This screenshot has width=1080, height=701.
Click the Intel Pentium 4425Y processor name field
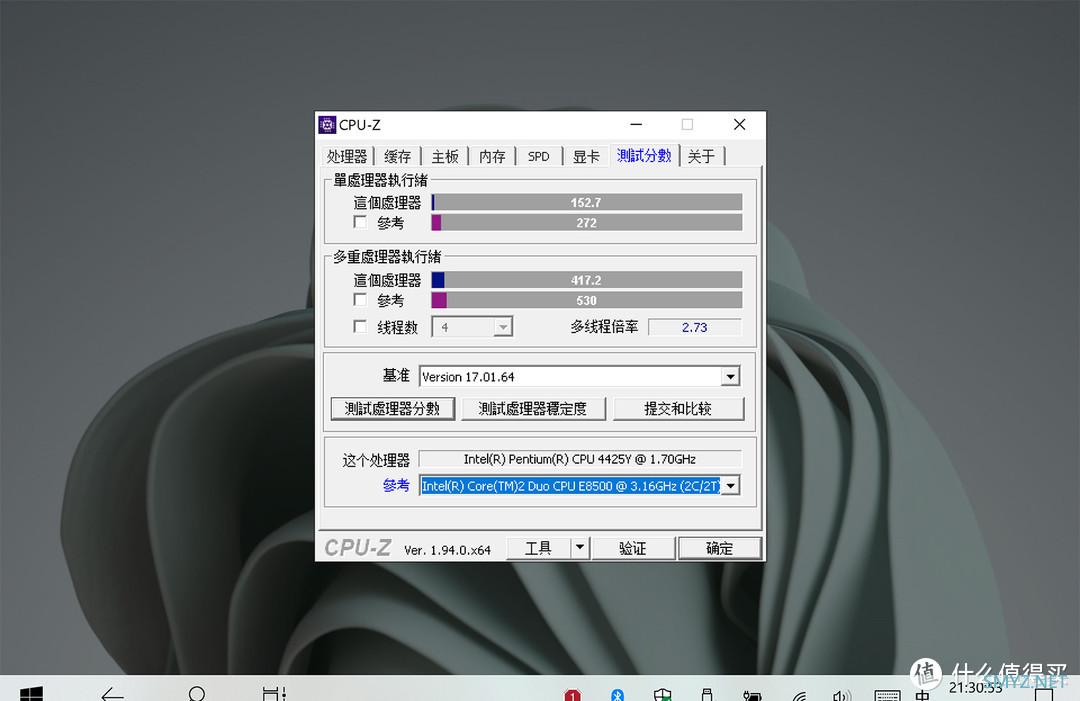tap(580, 459)
